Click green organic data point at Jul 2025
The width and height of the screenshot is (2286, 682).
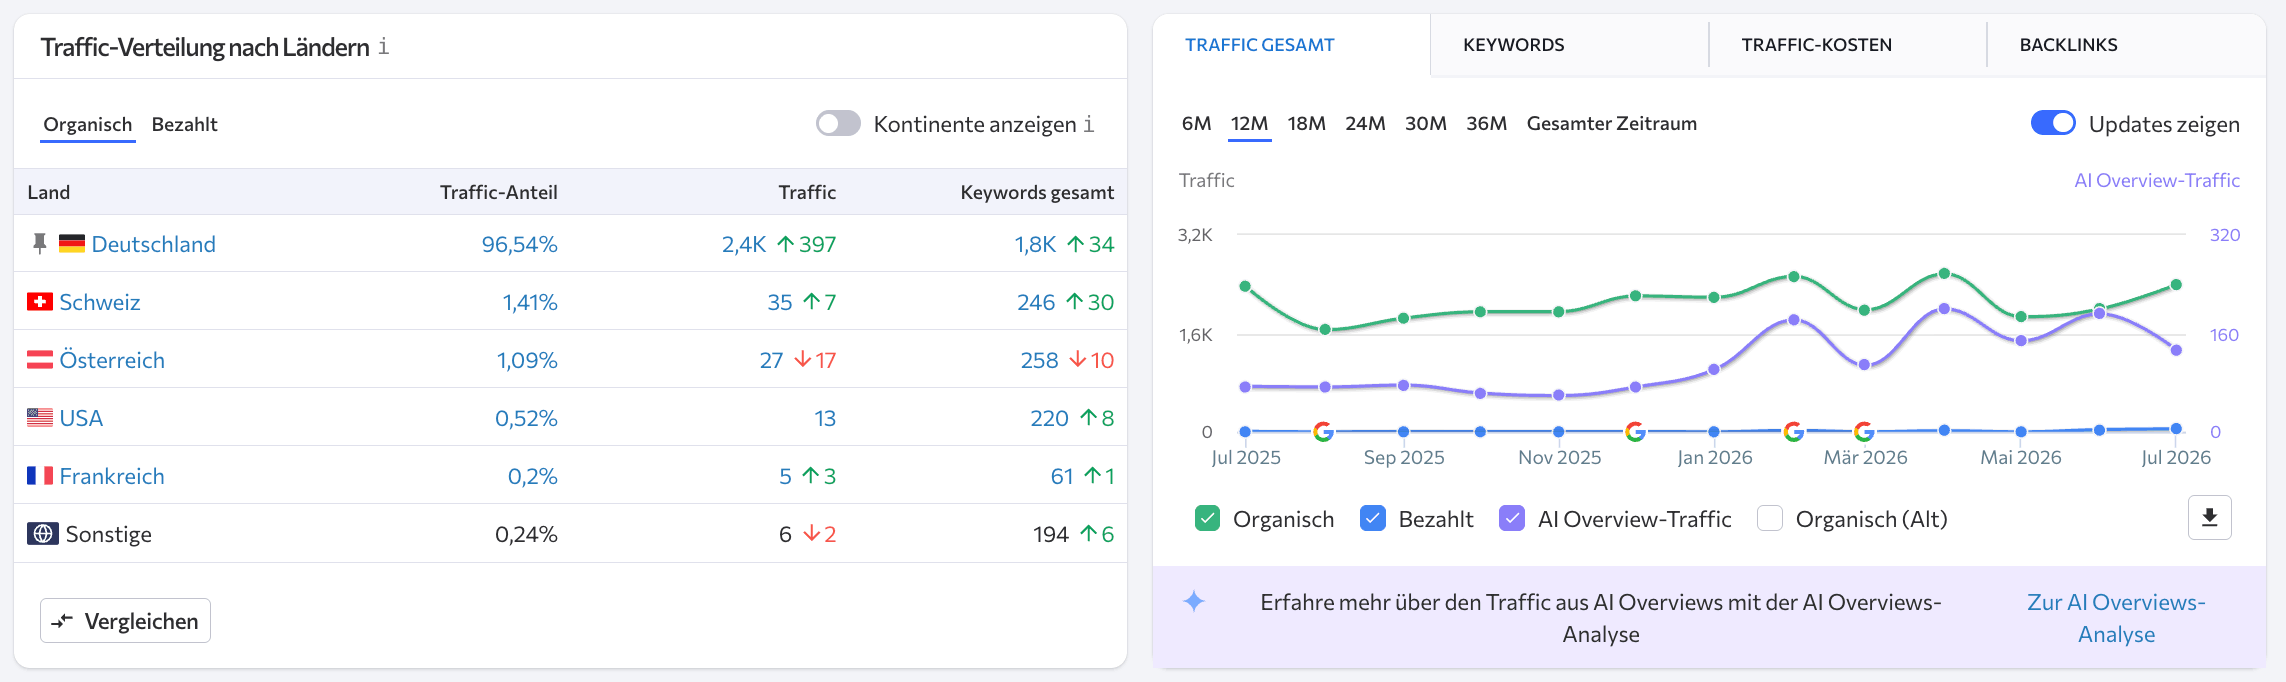pos(1245,286)
